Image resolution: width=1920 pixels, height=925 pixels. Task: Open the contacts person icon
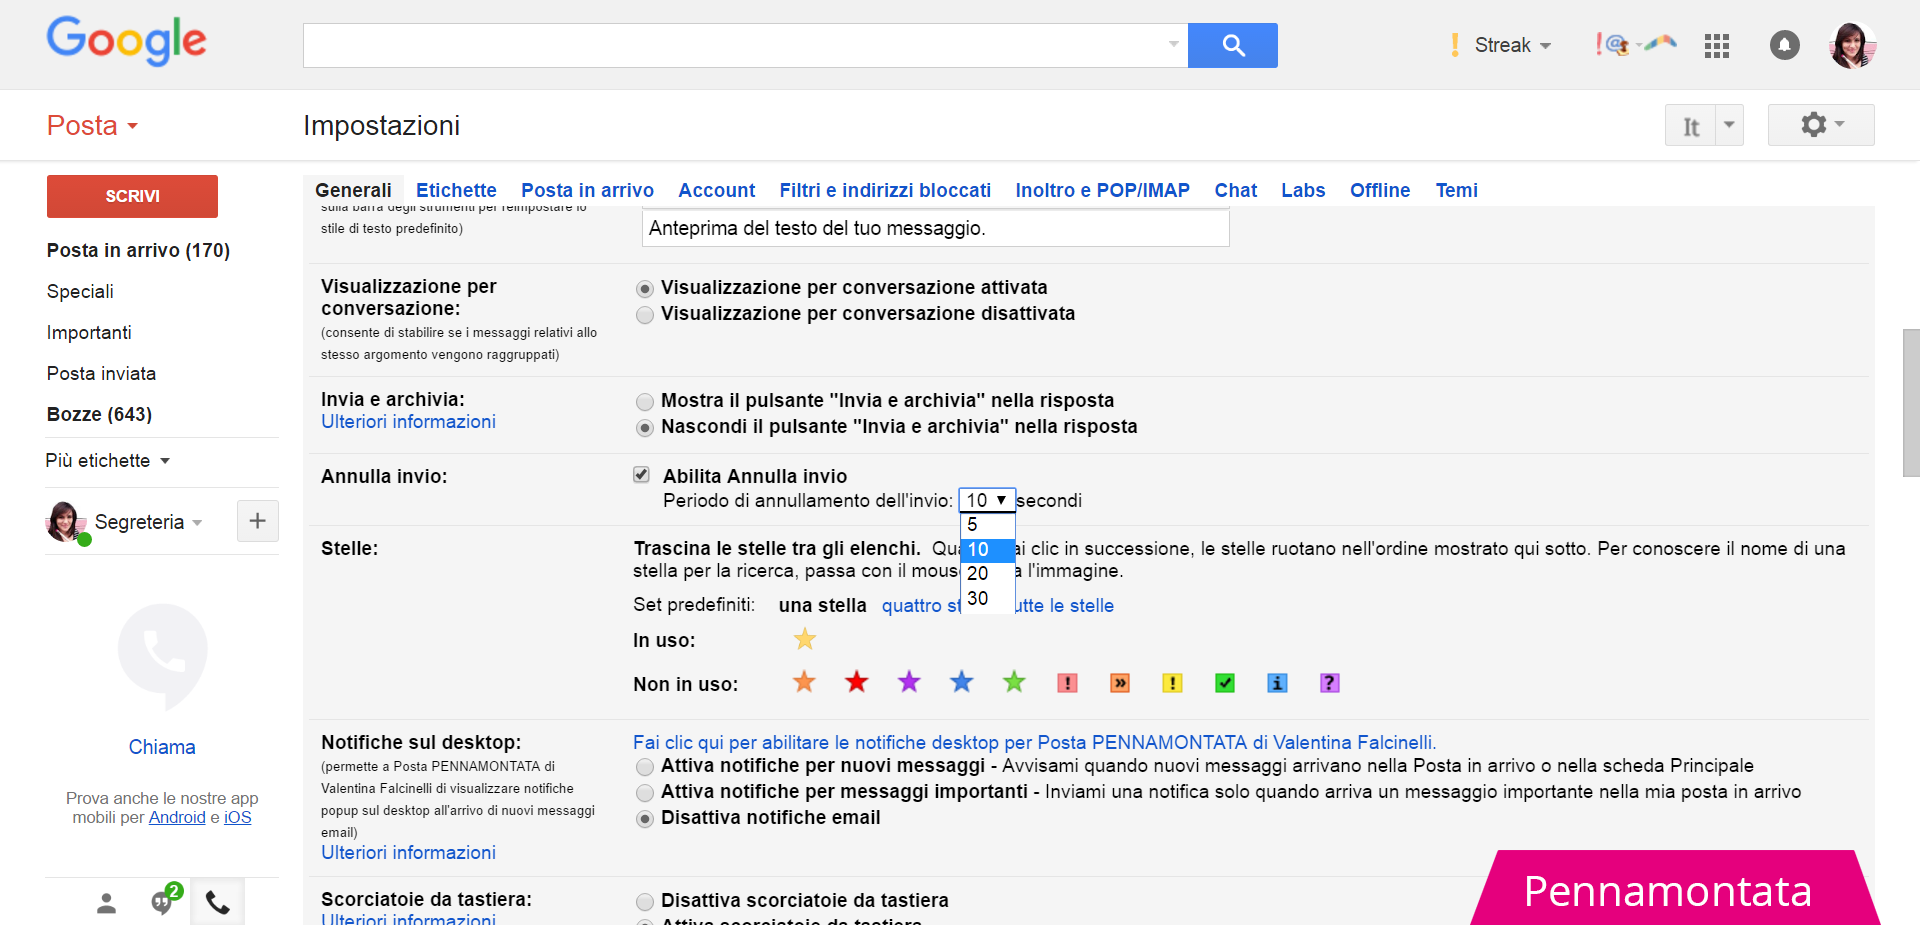[106, 903]
